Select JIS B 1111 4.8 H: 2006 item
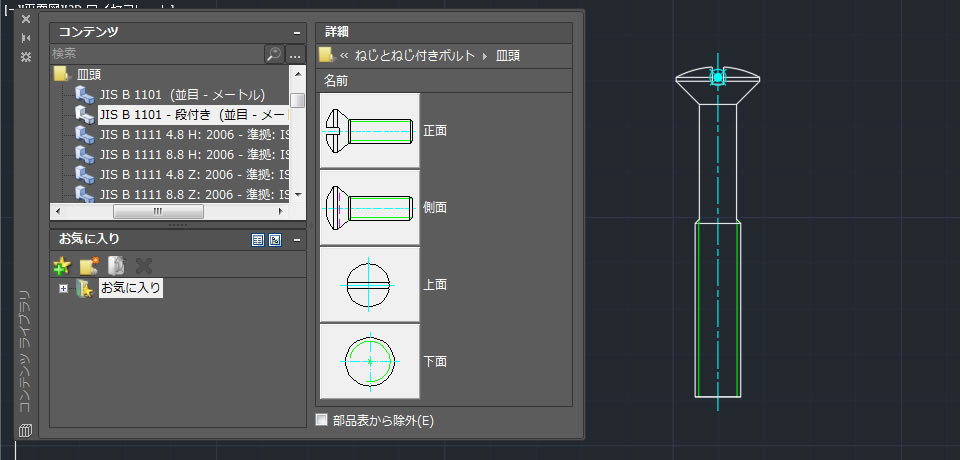 tap(194, 134)
